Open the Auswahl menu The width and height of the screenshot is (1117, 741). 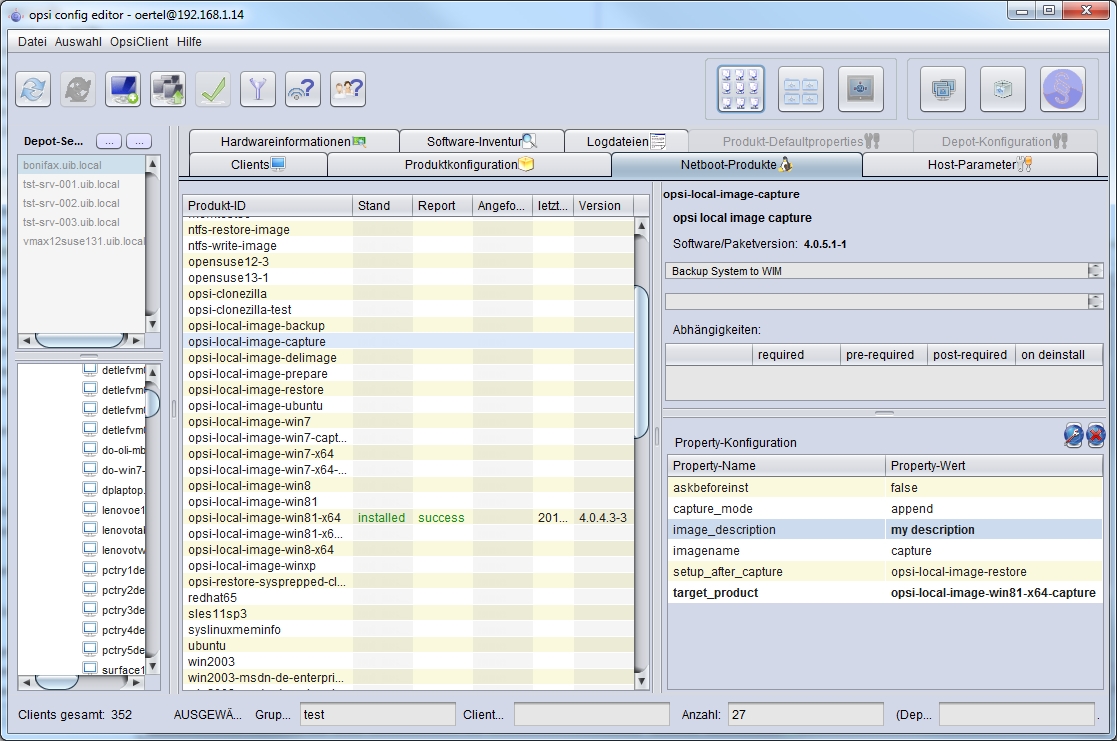pyautogui.click(x=78, y=41)
